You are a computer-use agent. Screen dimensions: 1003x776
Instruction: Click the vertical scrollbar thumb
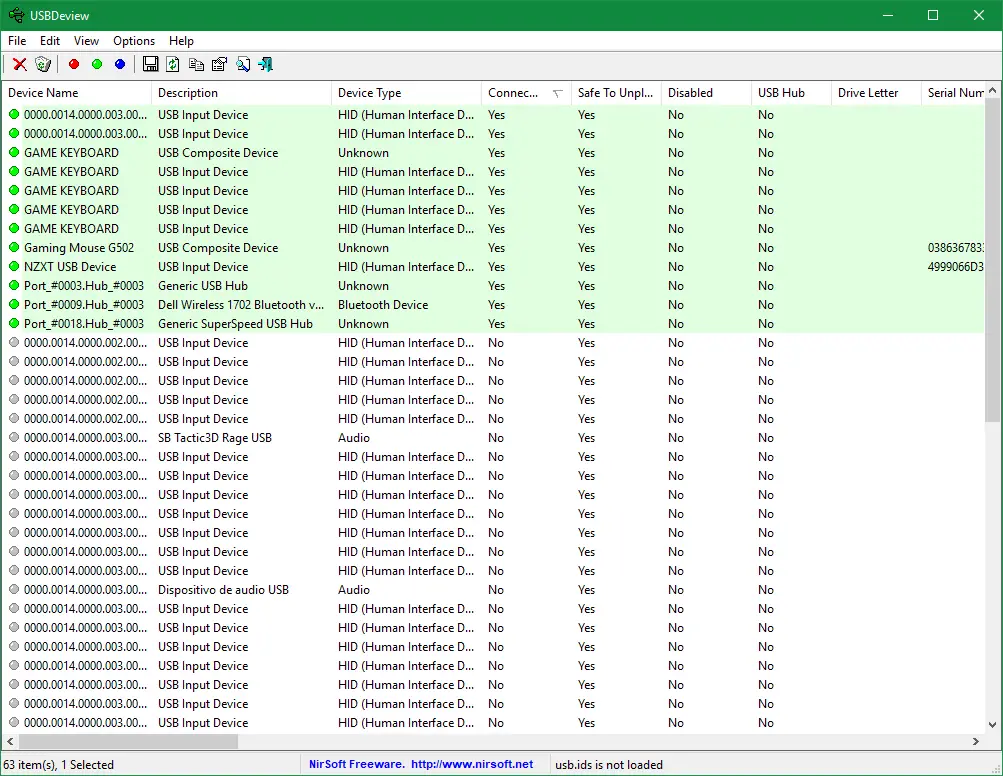click(992, 260)
